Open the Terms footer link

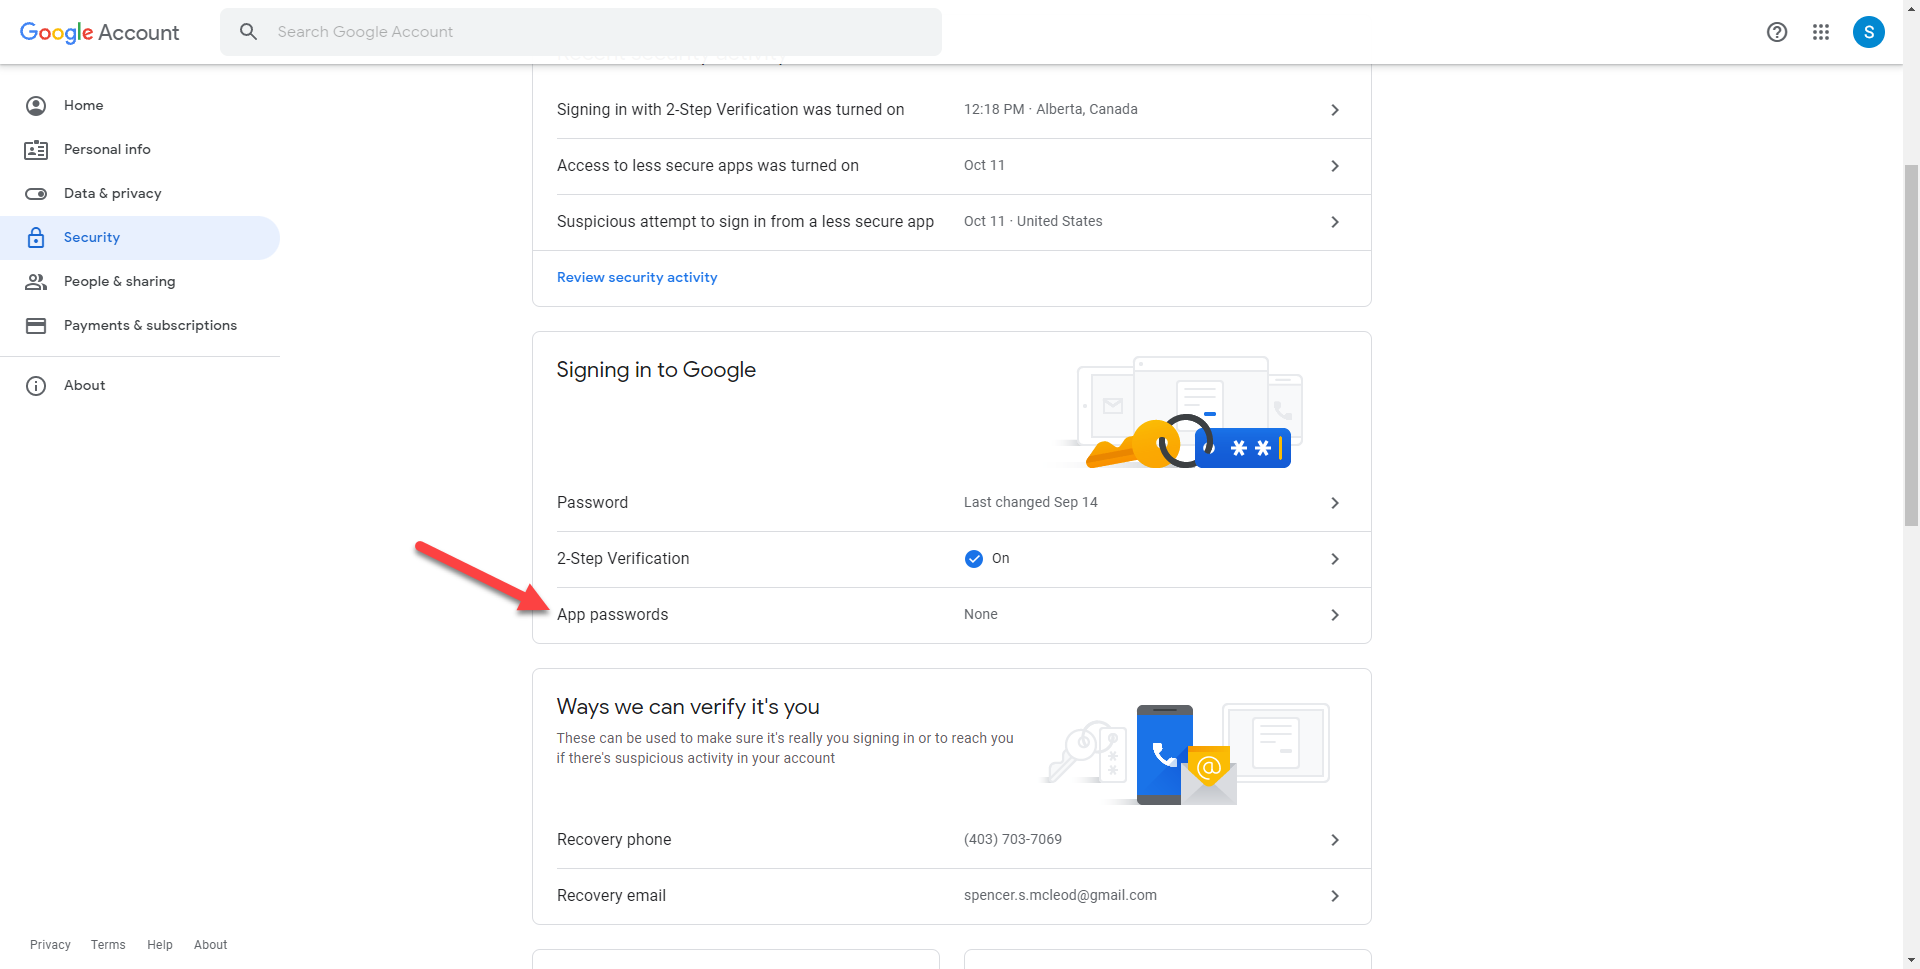pyautogui.click(x=108, y=945)
